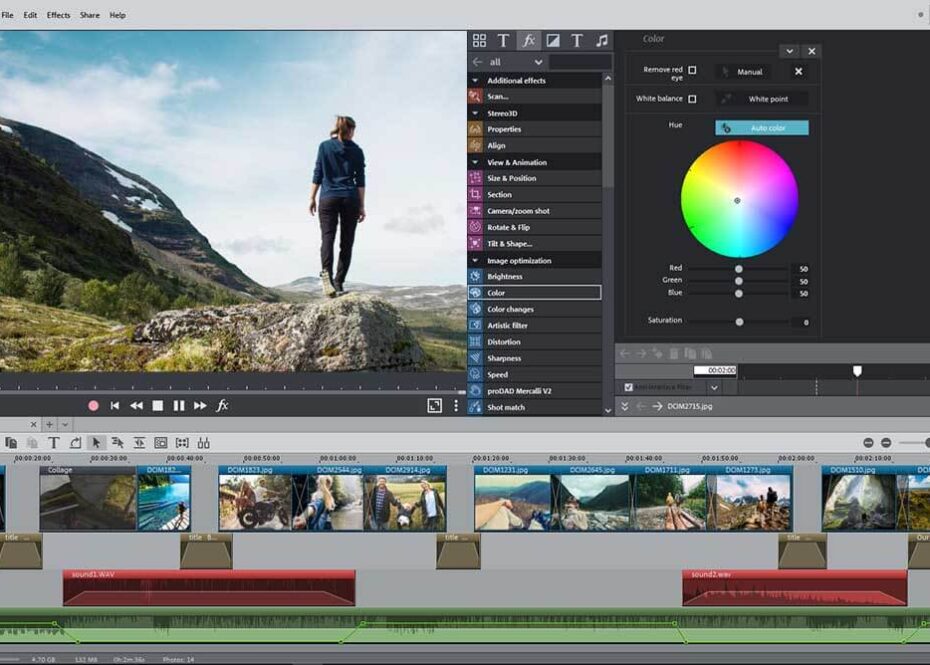Open the music note audio tab
This screenshot has width=930, height=665.
click(x=601, y=40)
